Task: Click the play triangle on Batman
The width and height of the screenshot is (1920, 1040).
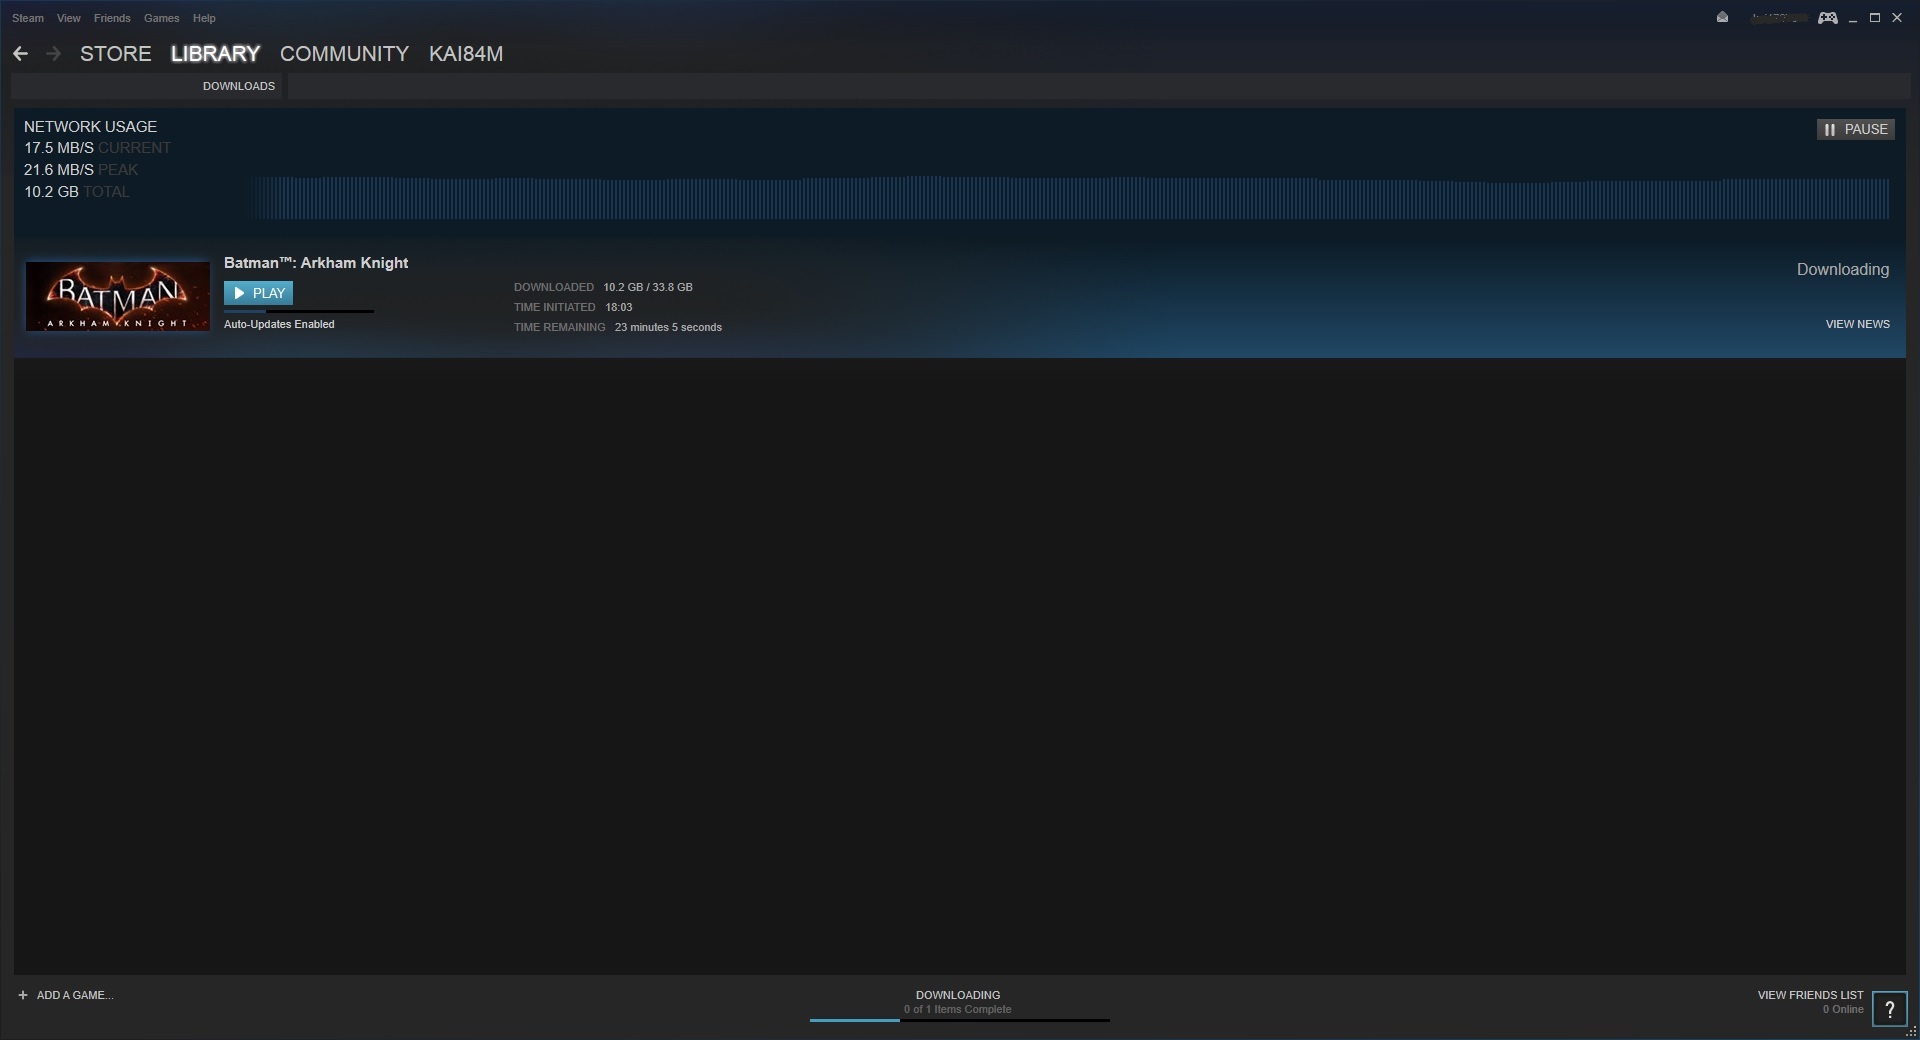Action: click(239, 293)
